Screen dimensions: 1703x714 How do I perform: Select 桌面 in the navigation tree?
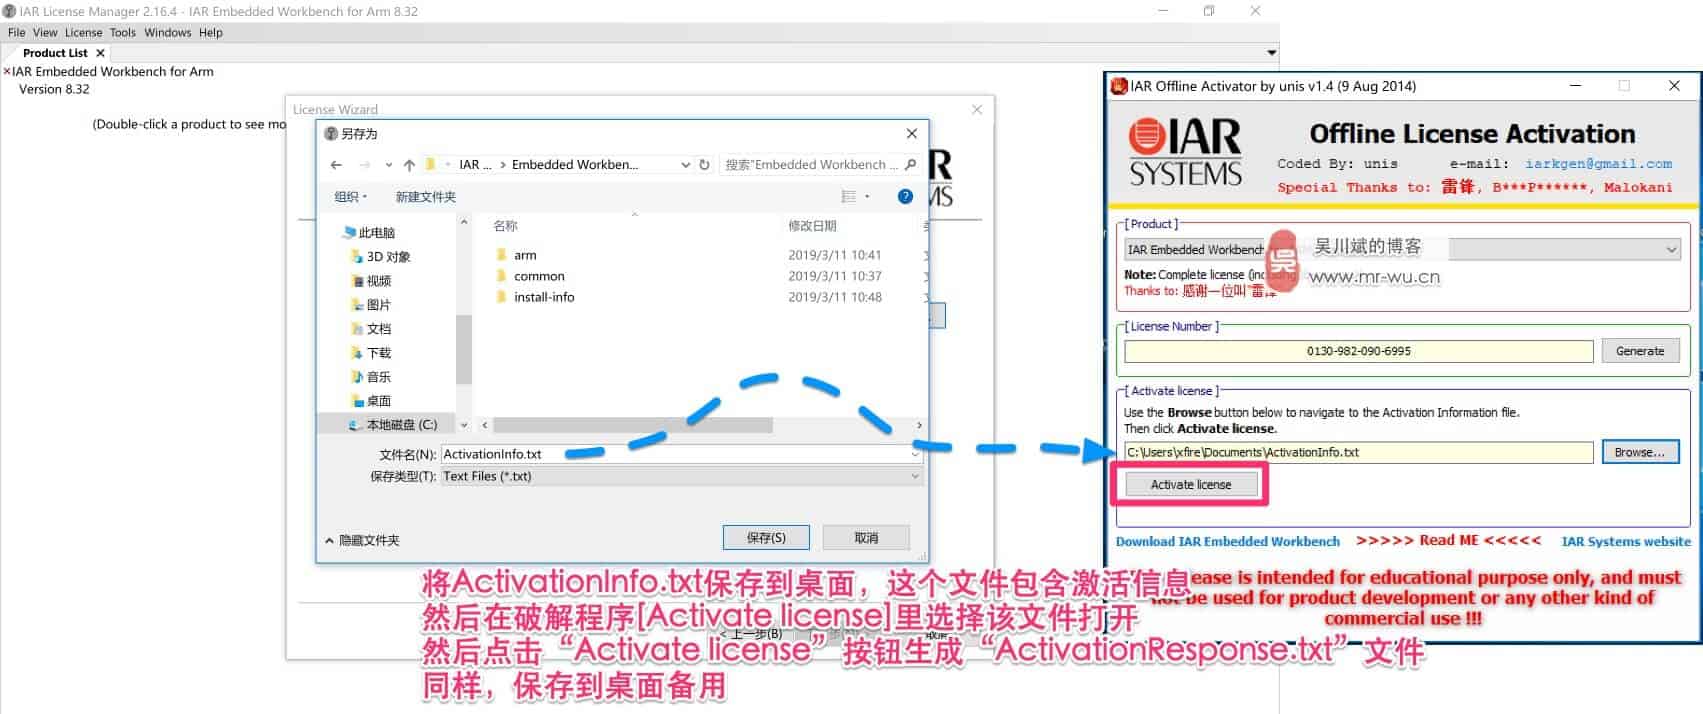(x=371, y=401)
